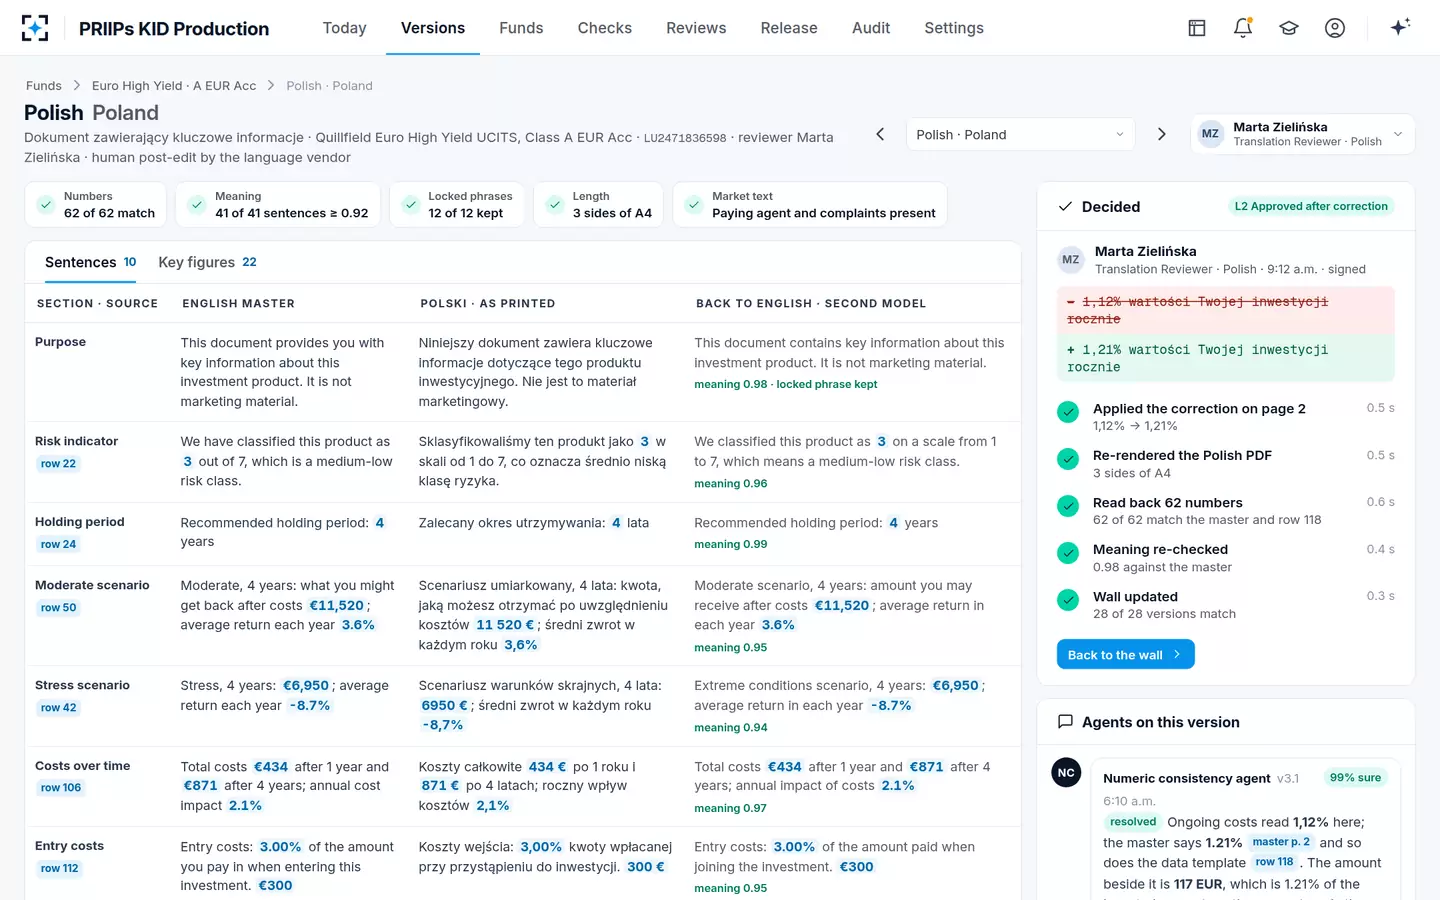The width and height of the screenshot is (1440, 900).
Task: Click the 99% sure confidence badge
Action: tap(1355, 777)
